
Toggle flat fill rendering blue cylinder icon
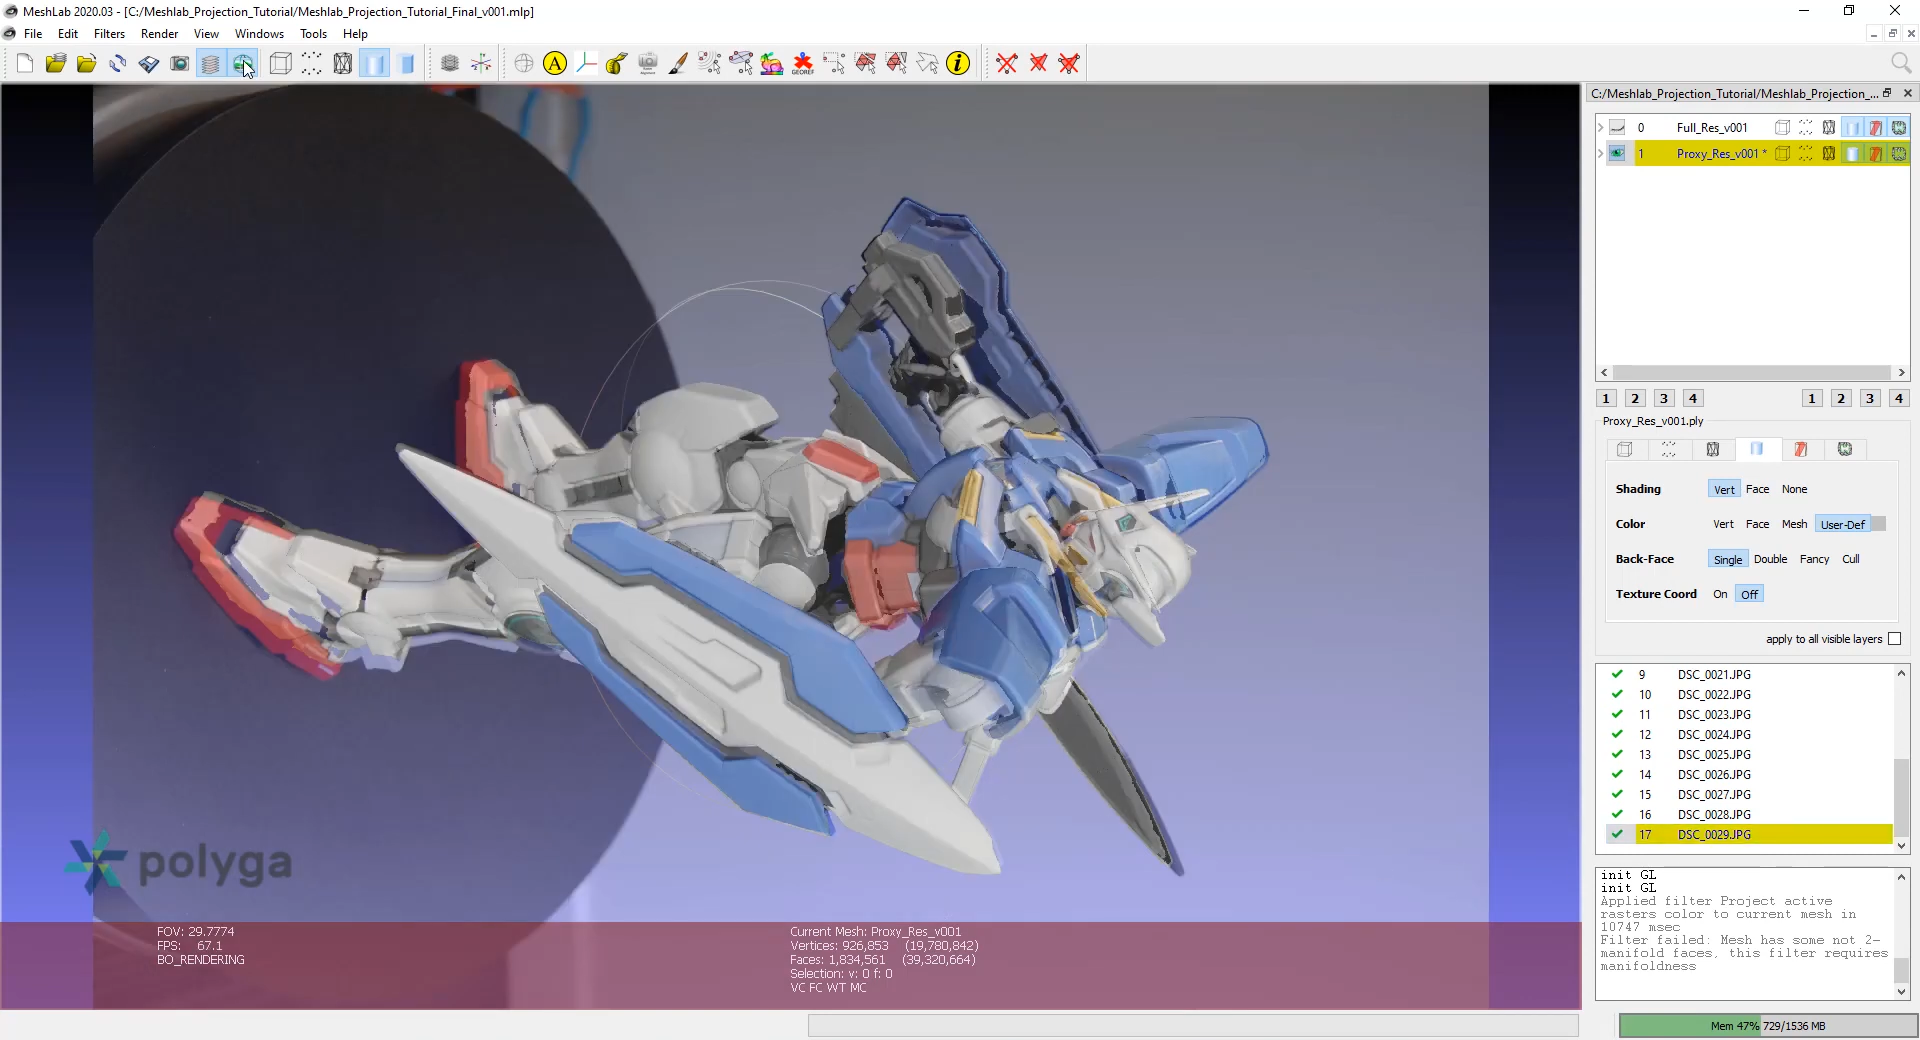pyautogui.click(x=406, y=64)
